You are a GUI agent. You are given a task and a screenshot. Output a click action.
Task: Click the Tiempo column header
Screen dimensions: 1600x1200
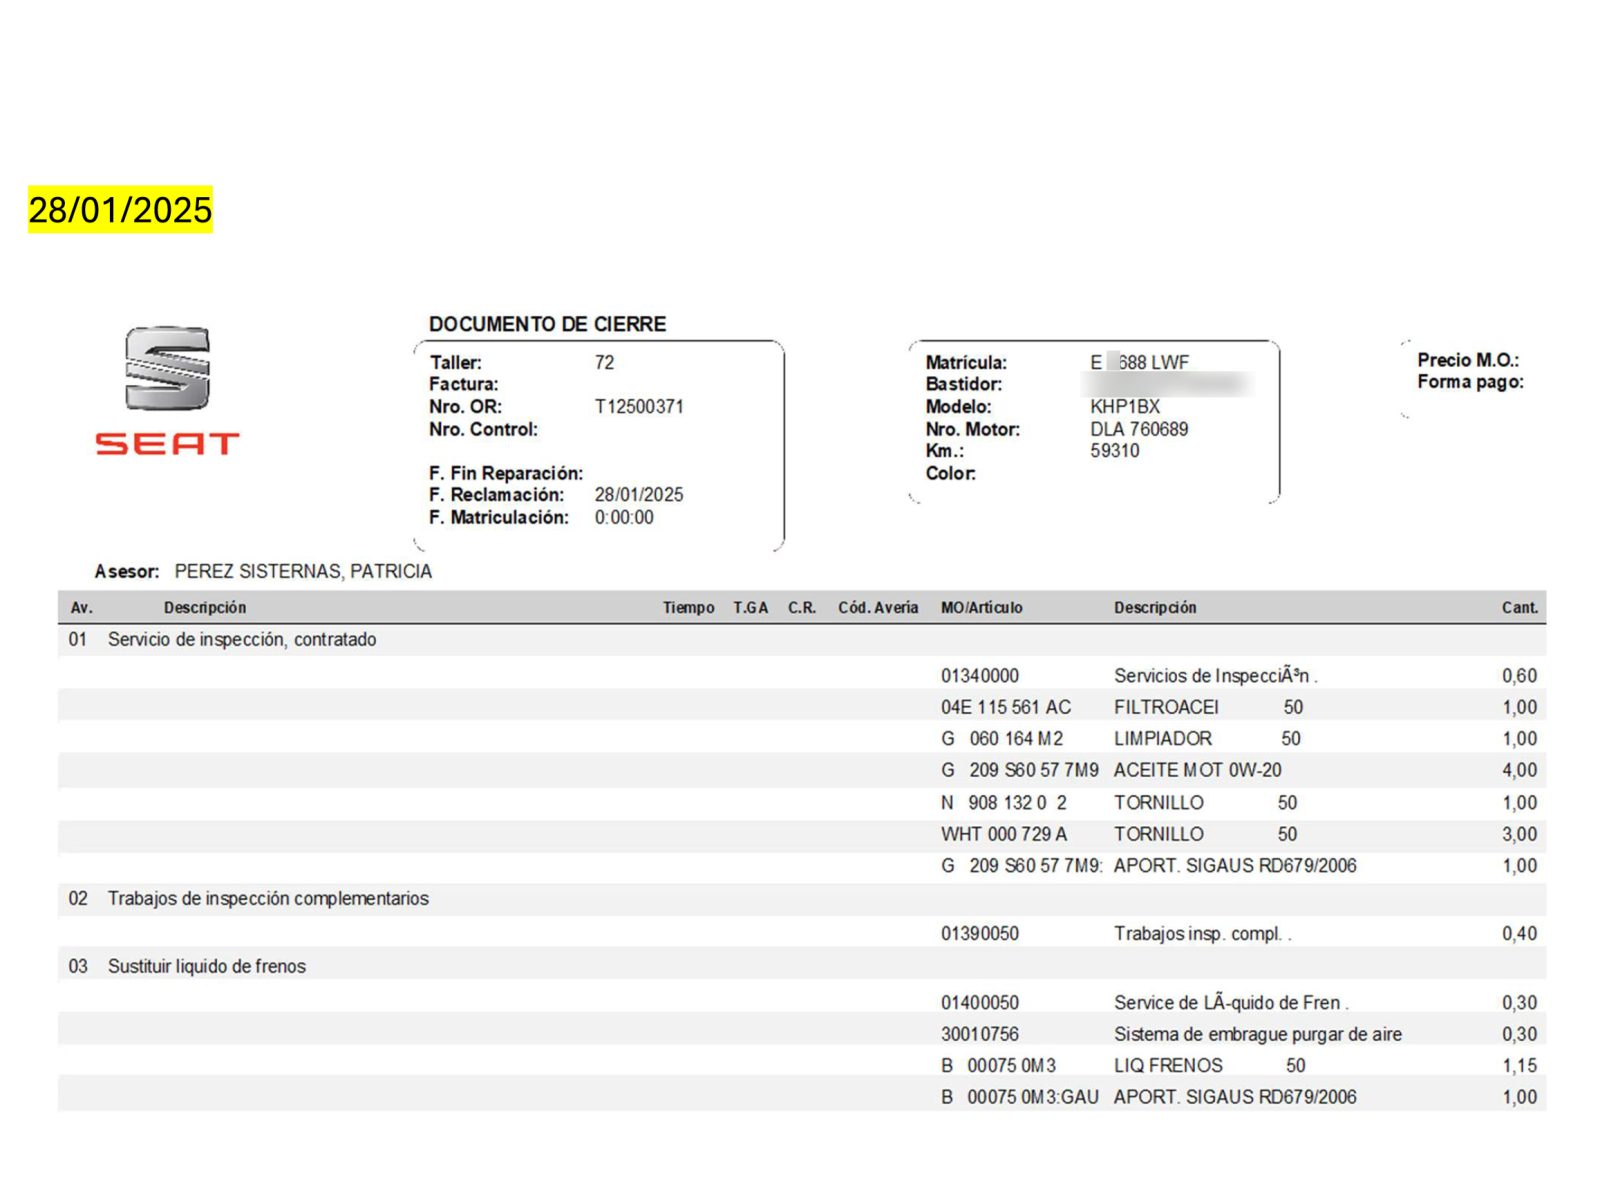pyautogui.click(x=688, y=608)
